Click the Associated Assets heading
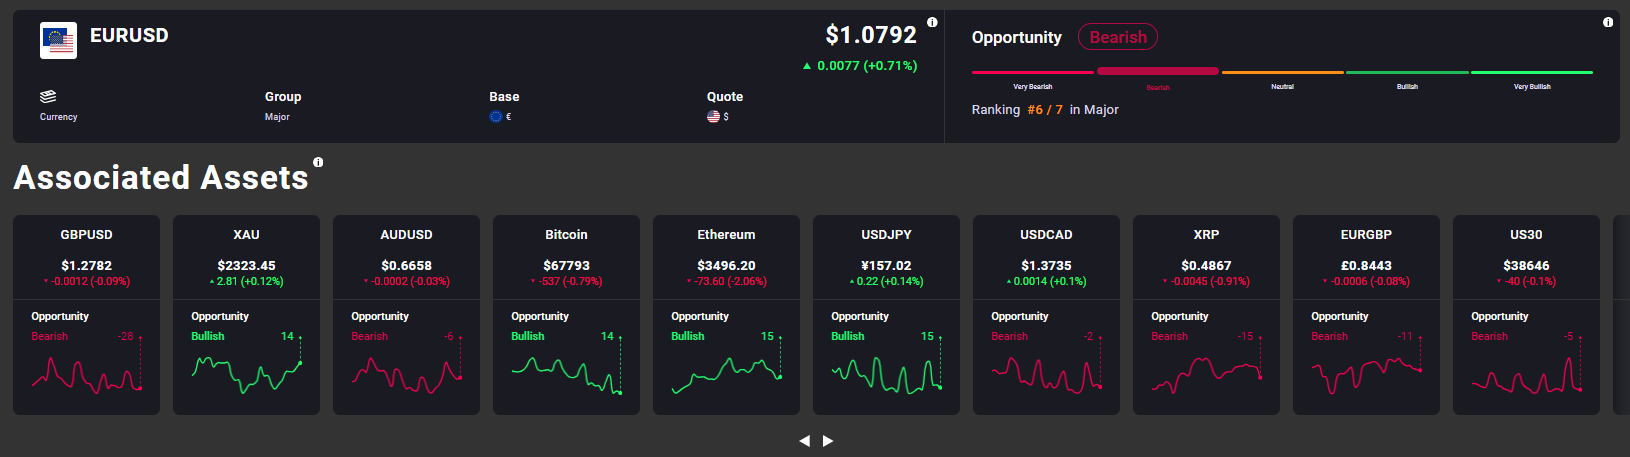The image size is (1630, 457). coord(161,178)
